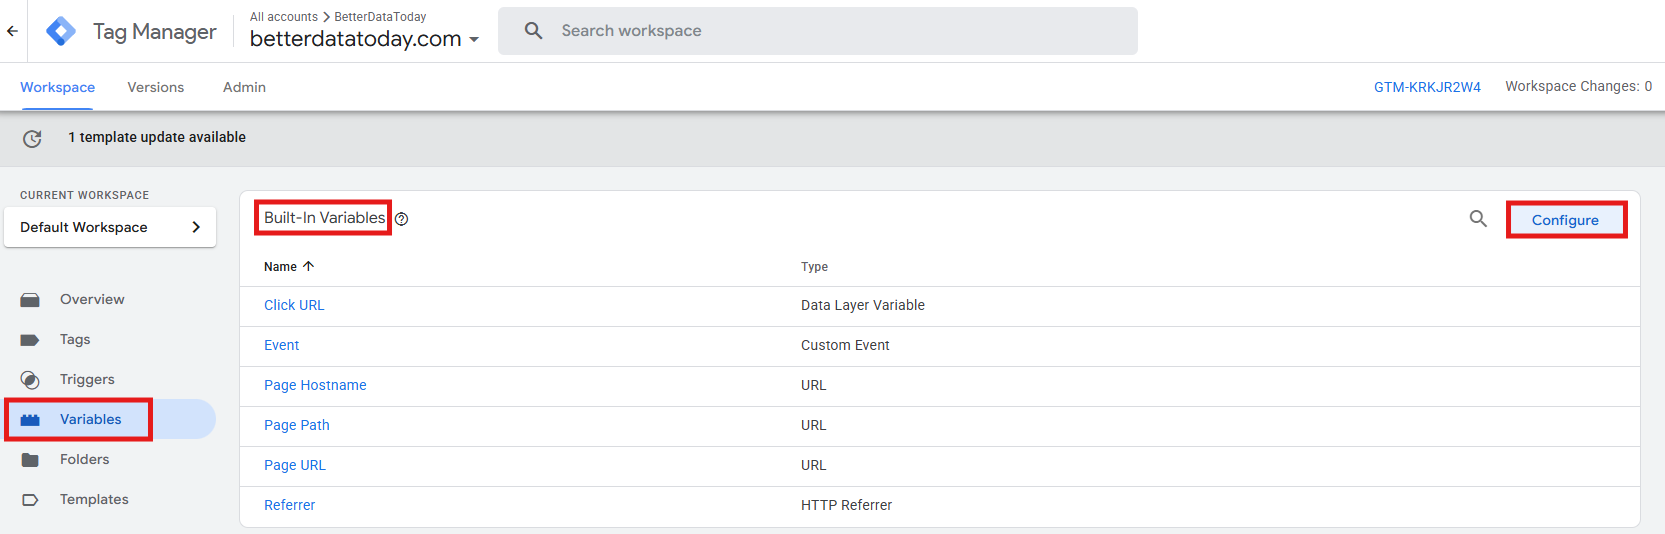Open the Event variable
The width and height of the screenshot is (1665, 534).
[282, 345]
